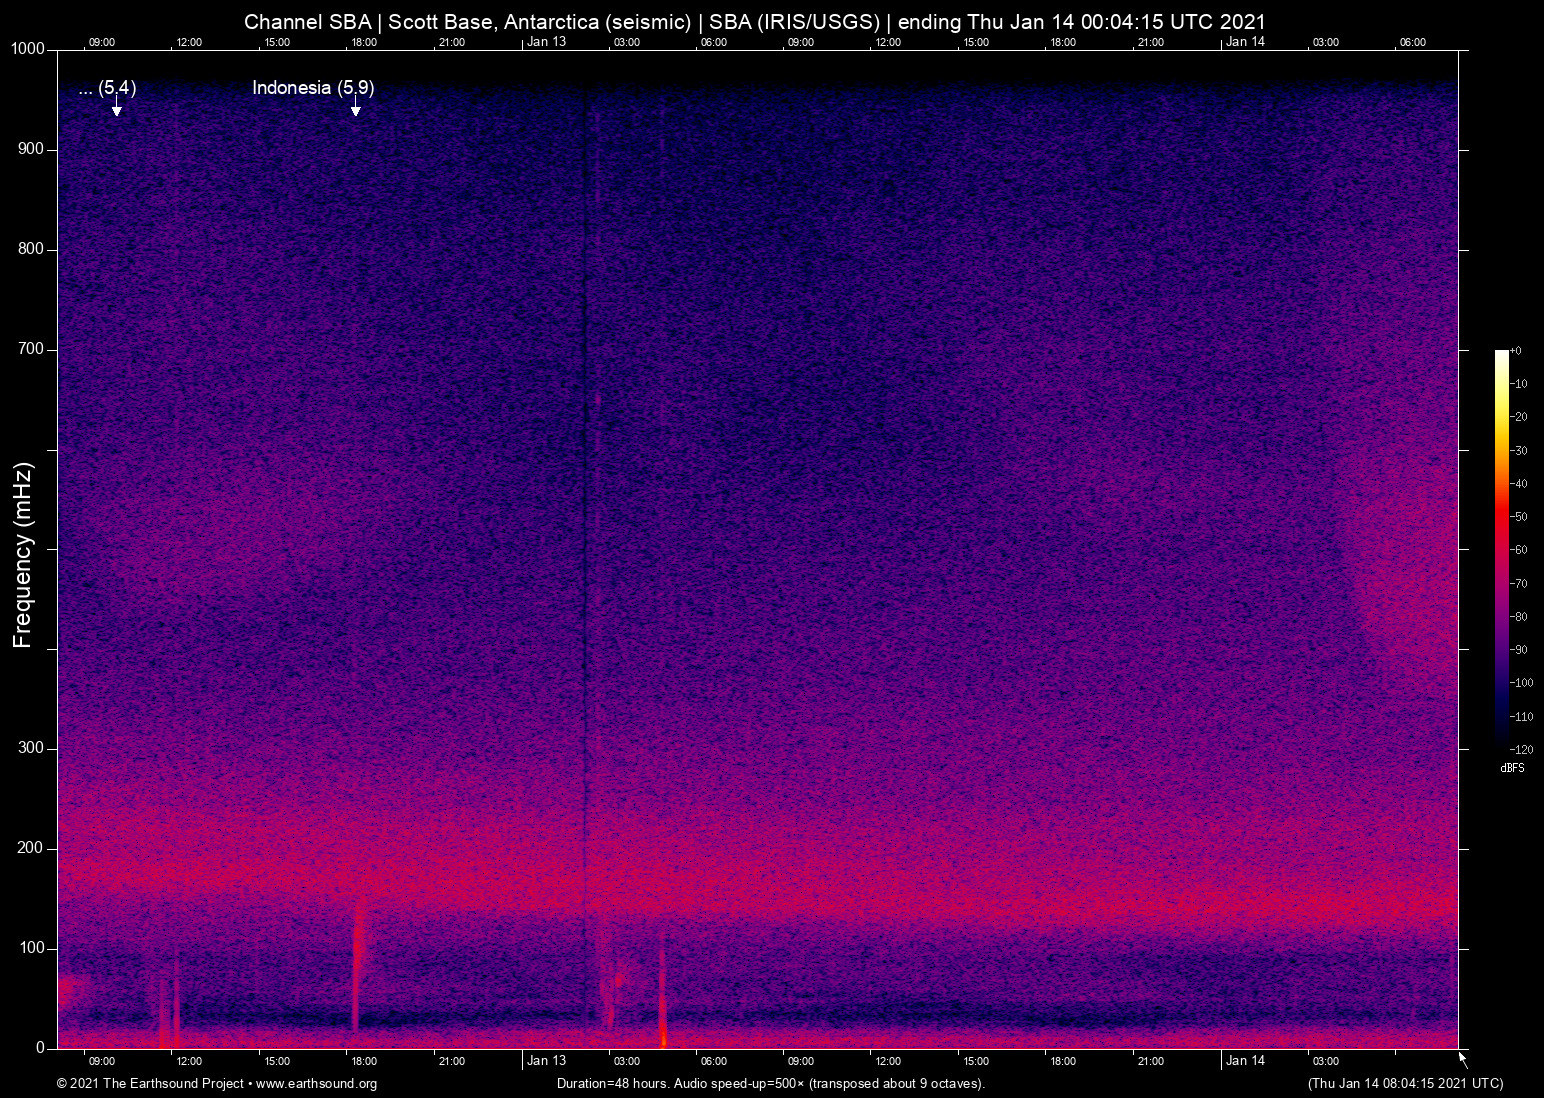Click the -50 value on the dBFS scale

[1520, 517]
